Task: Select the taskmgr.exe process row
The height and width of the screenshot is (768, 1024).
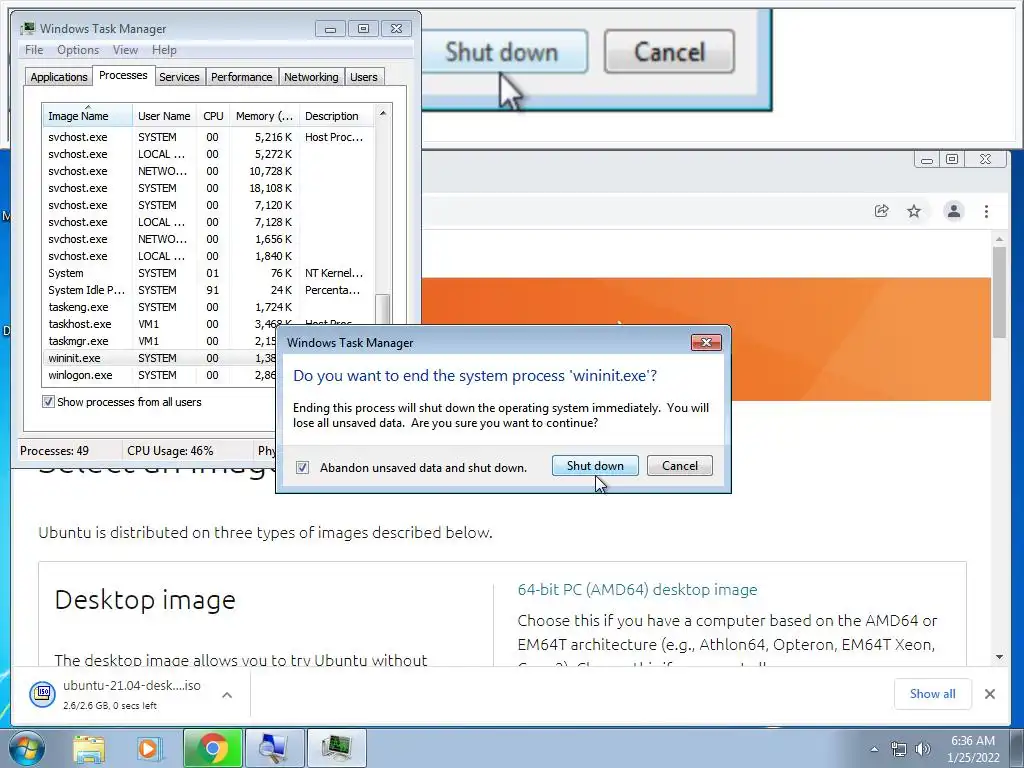Action: (x=160, y=341)
